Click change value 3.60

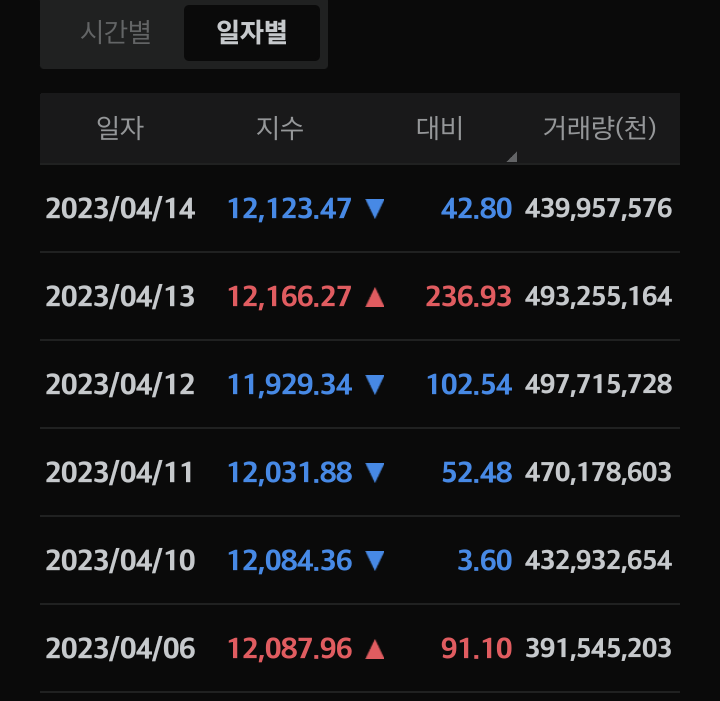[x=484, y=561]
